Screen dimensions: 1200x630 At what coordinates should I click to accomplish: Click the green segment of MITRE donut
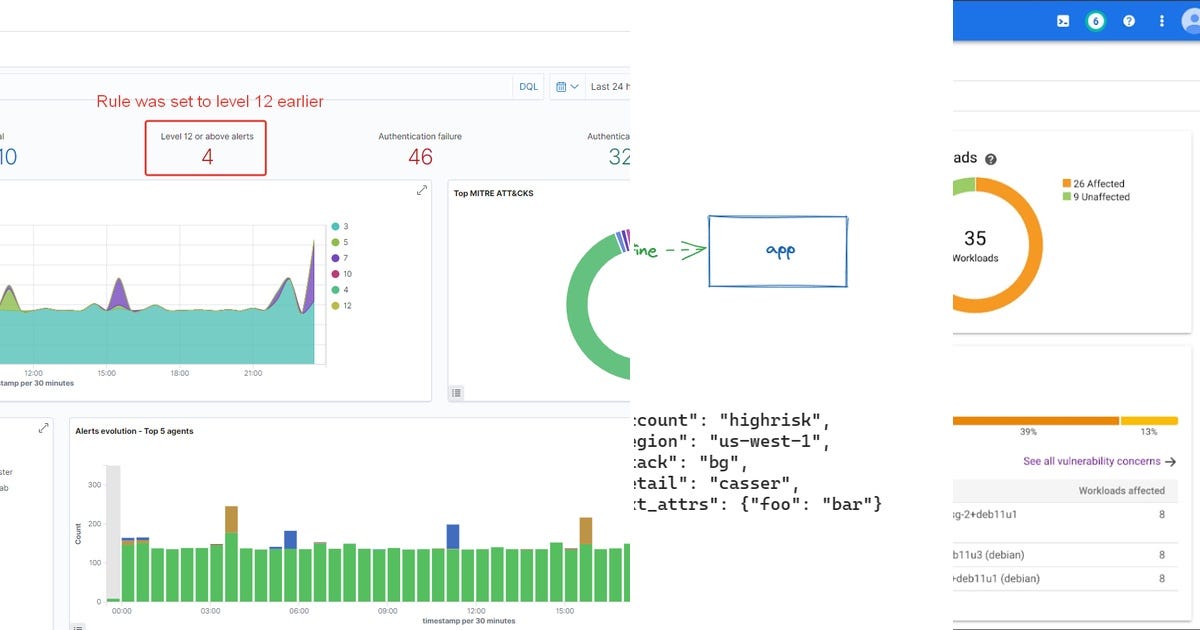[x=579, y=305]
